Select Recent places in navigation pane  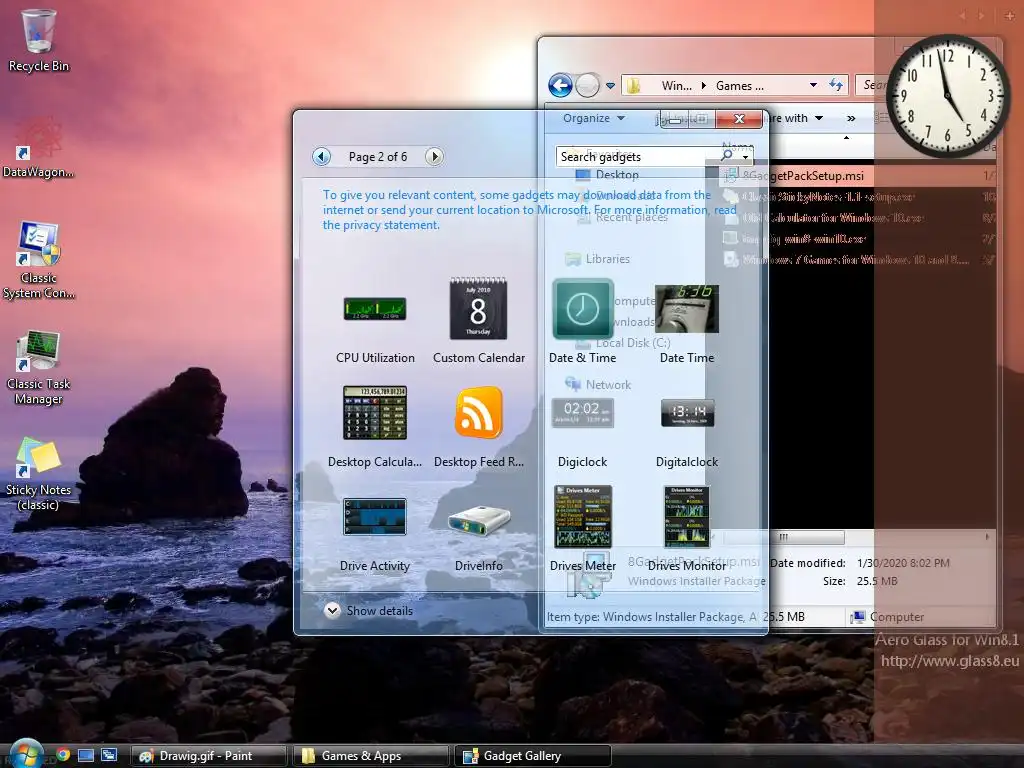[x=623, y=217]
